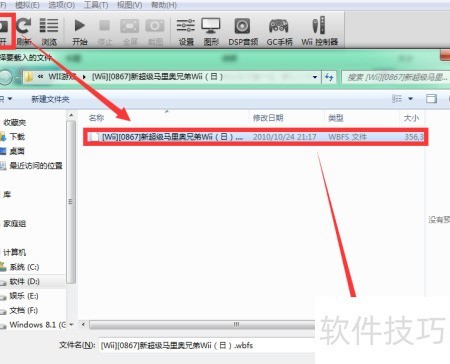The height and width of the screenshot is (364, 450).
Task: Open the 工具(T) menu
Action: (x=96, y=5)
